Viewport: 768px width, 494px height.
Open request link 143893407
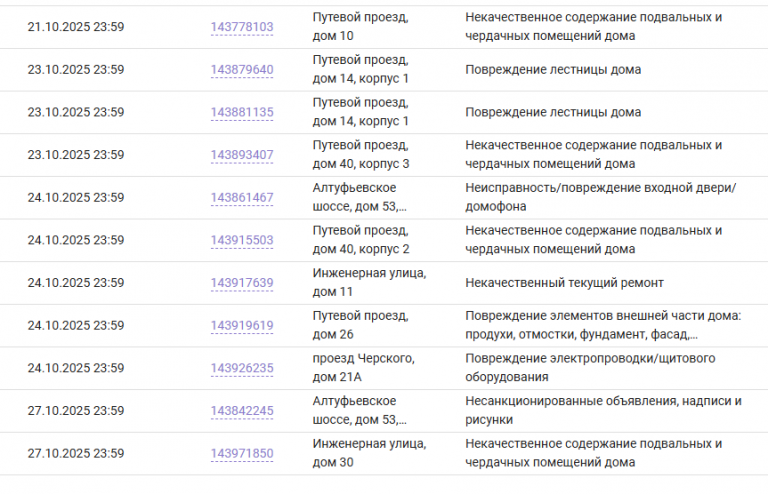(x=241, y=155)
